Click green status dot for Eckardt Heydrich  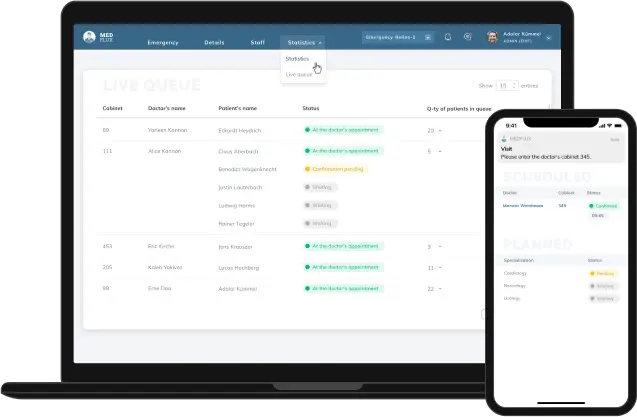pos(308,130)
